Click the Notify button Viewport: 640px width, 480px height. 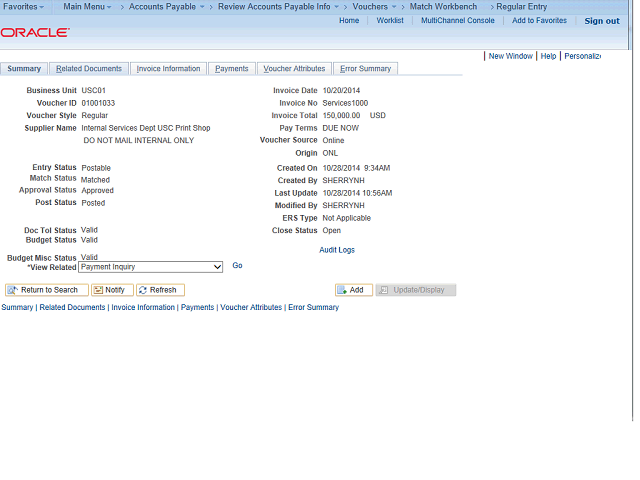click(112, 290)
